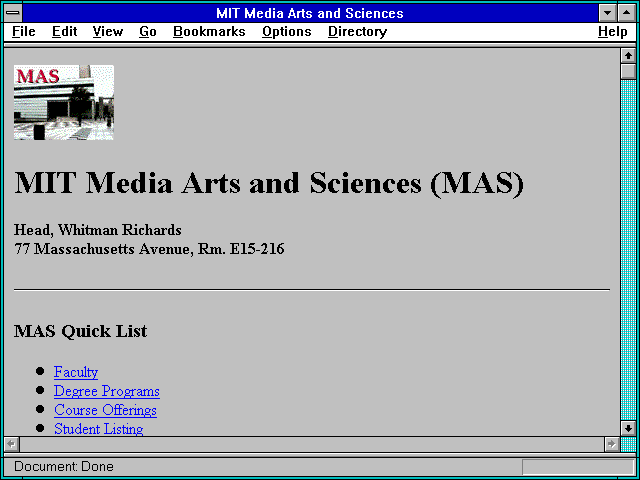Click the horizontal scrollbar left arrow
Viewport: 640px width, 480px height.
[x=11, y=444]
